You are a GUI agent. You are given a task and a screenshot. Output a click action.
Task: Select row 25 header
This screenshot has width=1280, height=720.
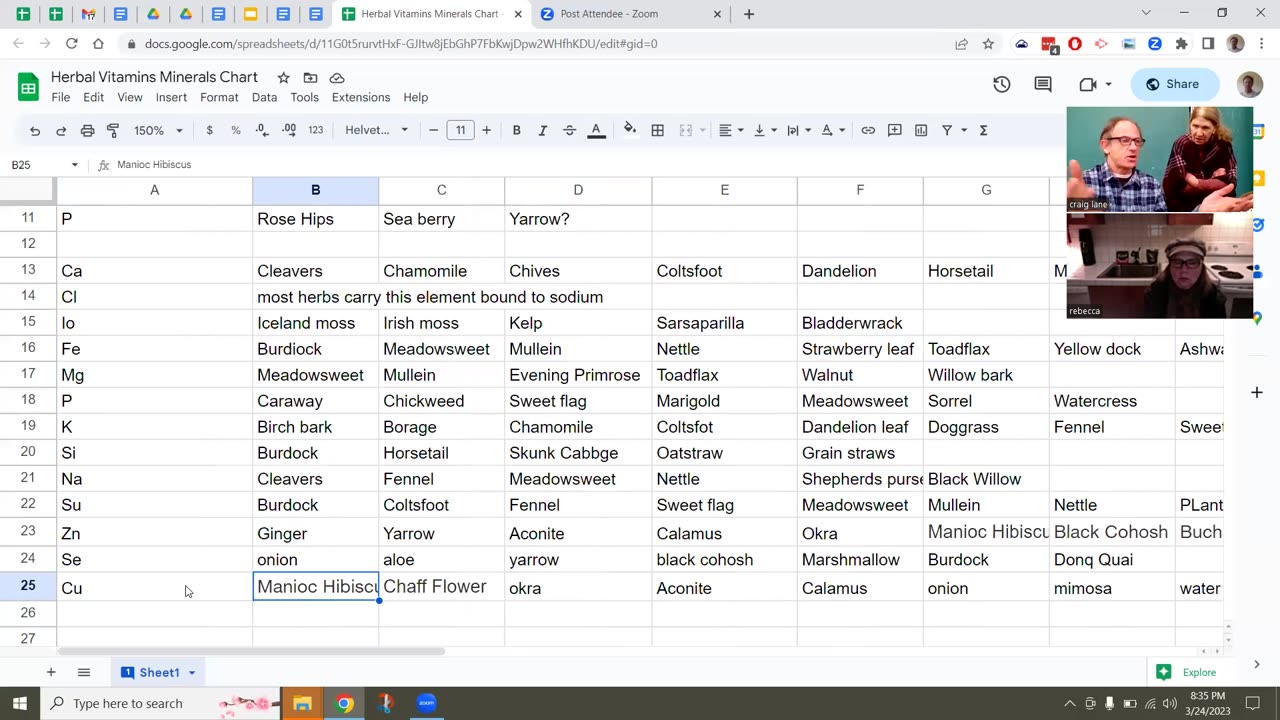[x=28, y=586]
